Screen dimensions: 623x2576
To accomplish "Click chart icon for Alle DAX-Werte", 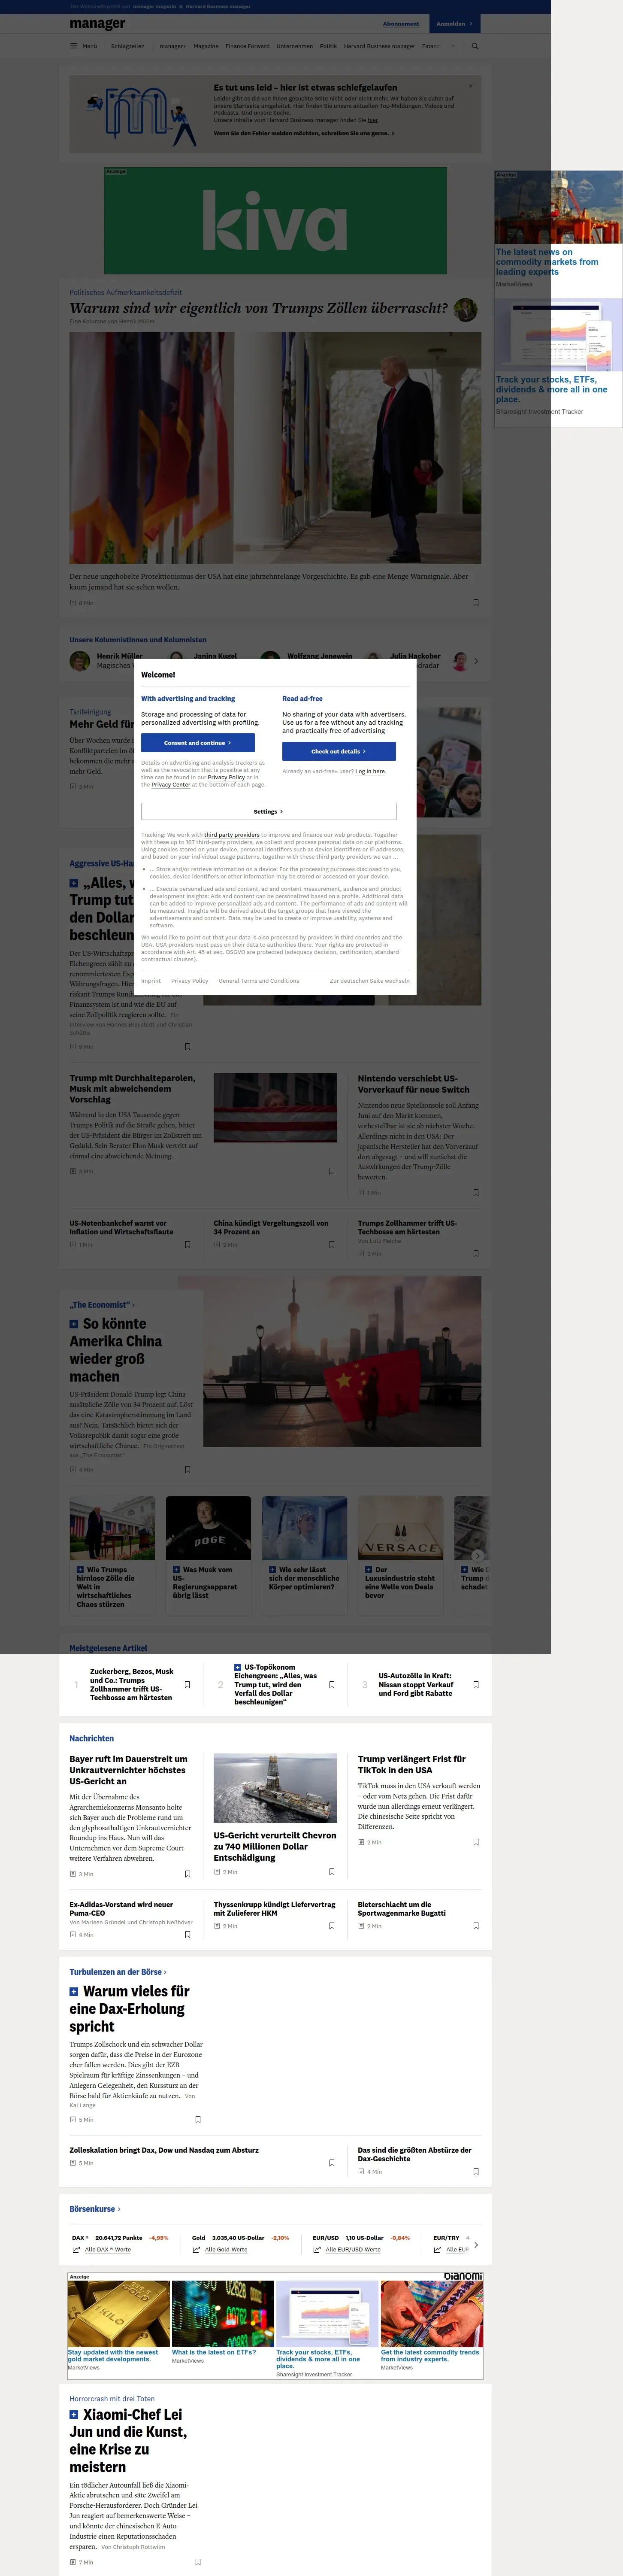I will tap(77, 2250).
